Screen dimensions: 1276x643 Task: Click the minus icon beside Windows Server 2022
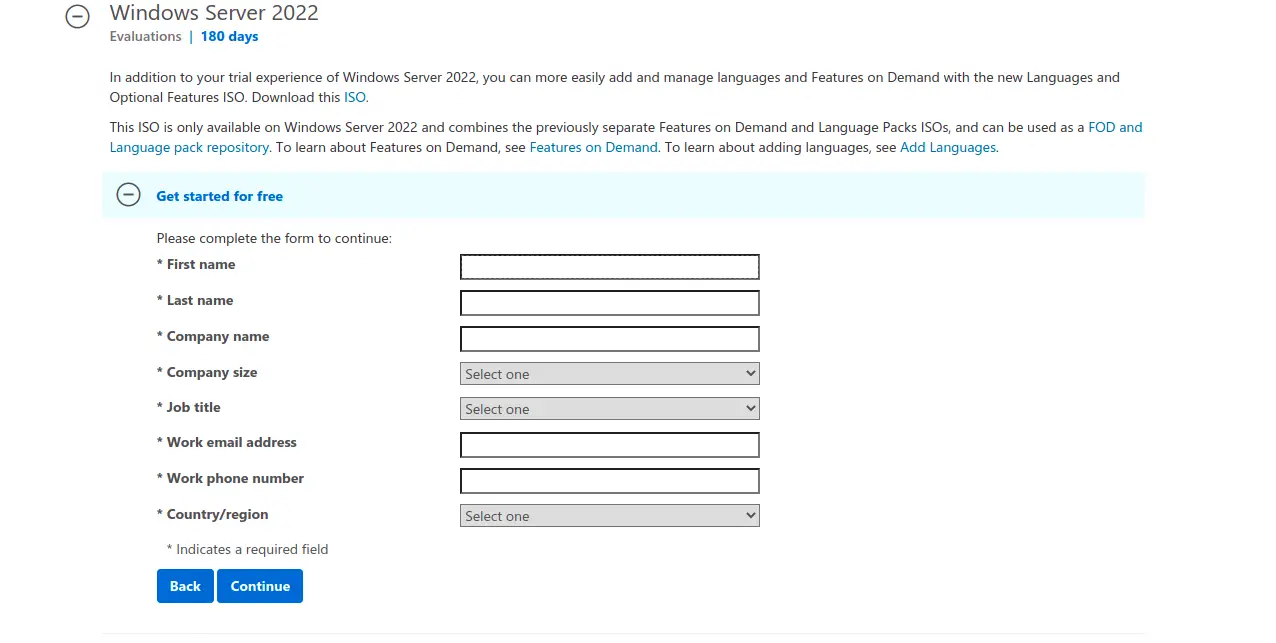[x=77, y=17]
